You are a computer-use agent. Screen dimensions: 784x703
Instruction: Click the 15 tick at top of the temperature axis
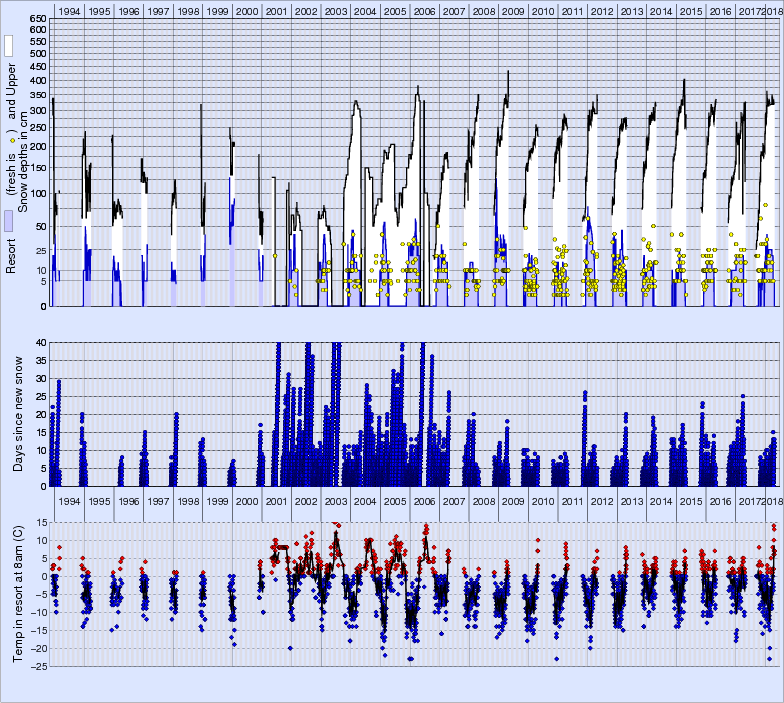[41, 522]
